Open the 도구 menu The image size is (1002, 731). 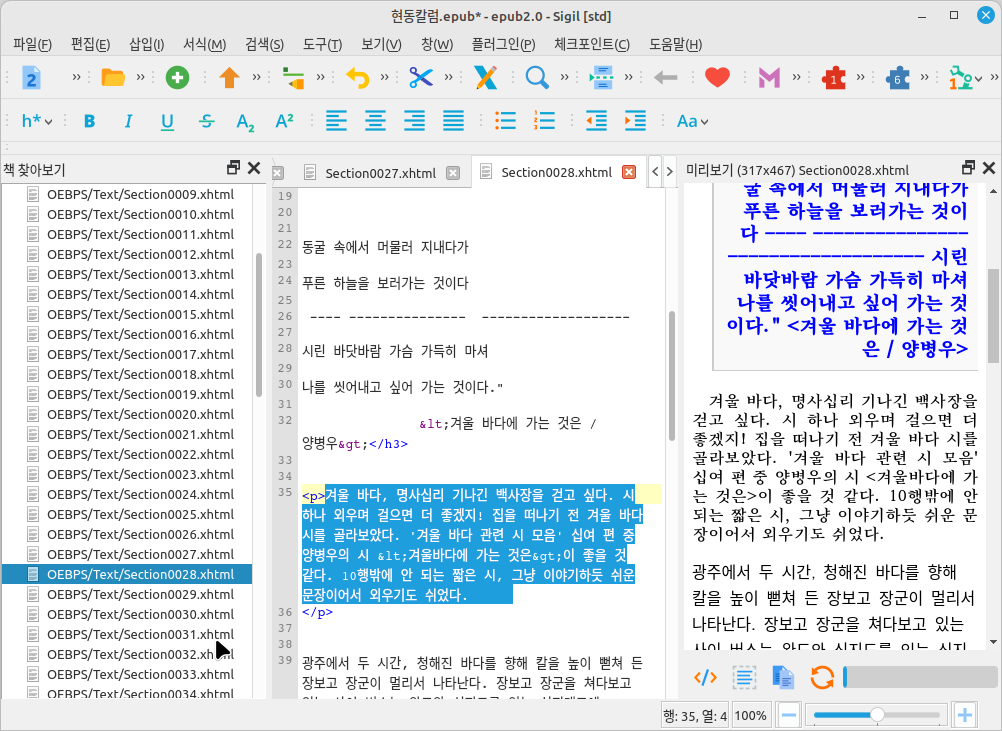pyautogui.click(x=323, y=44)
